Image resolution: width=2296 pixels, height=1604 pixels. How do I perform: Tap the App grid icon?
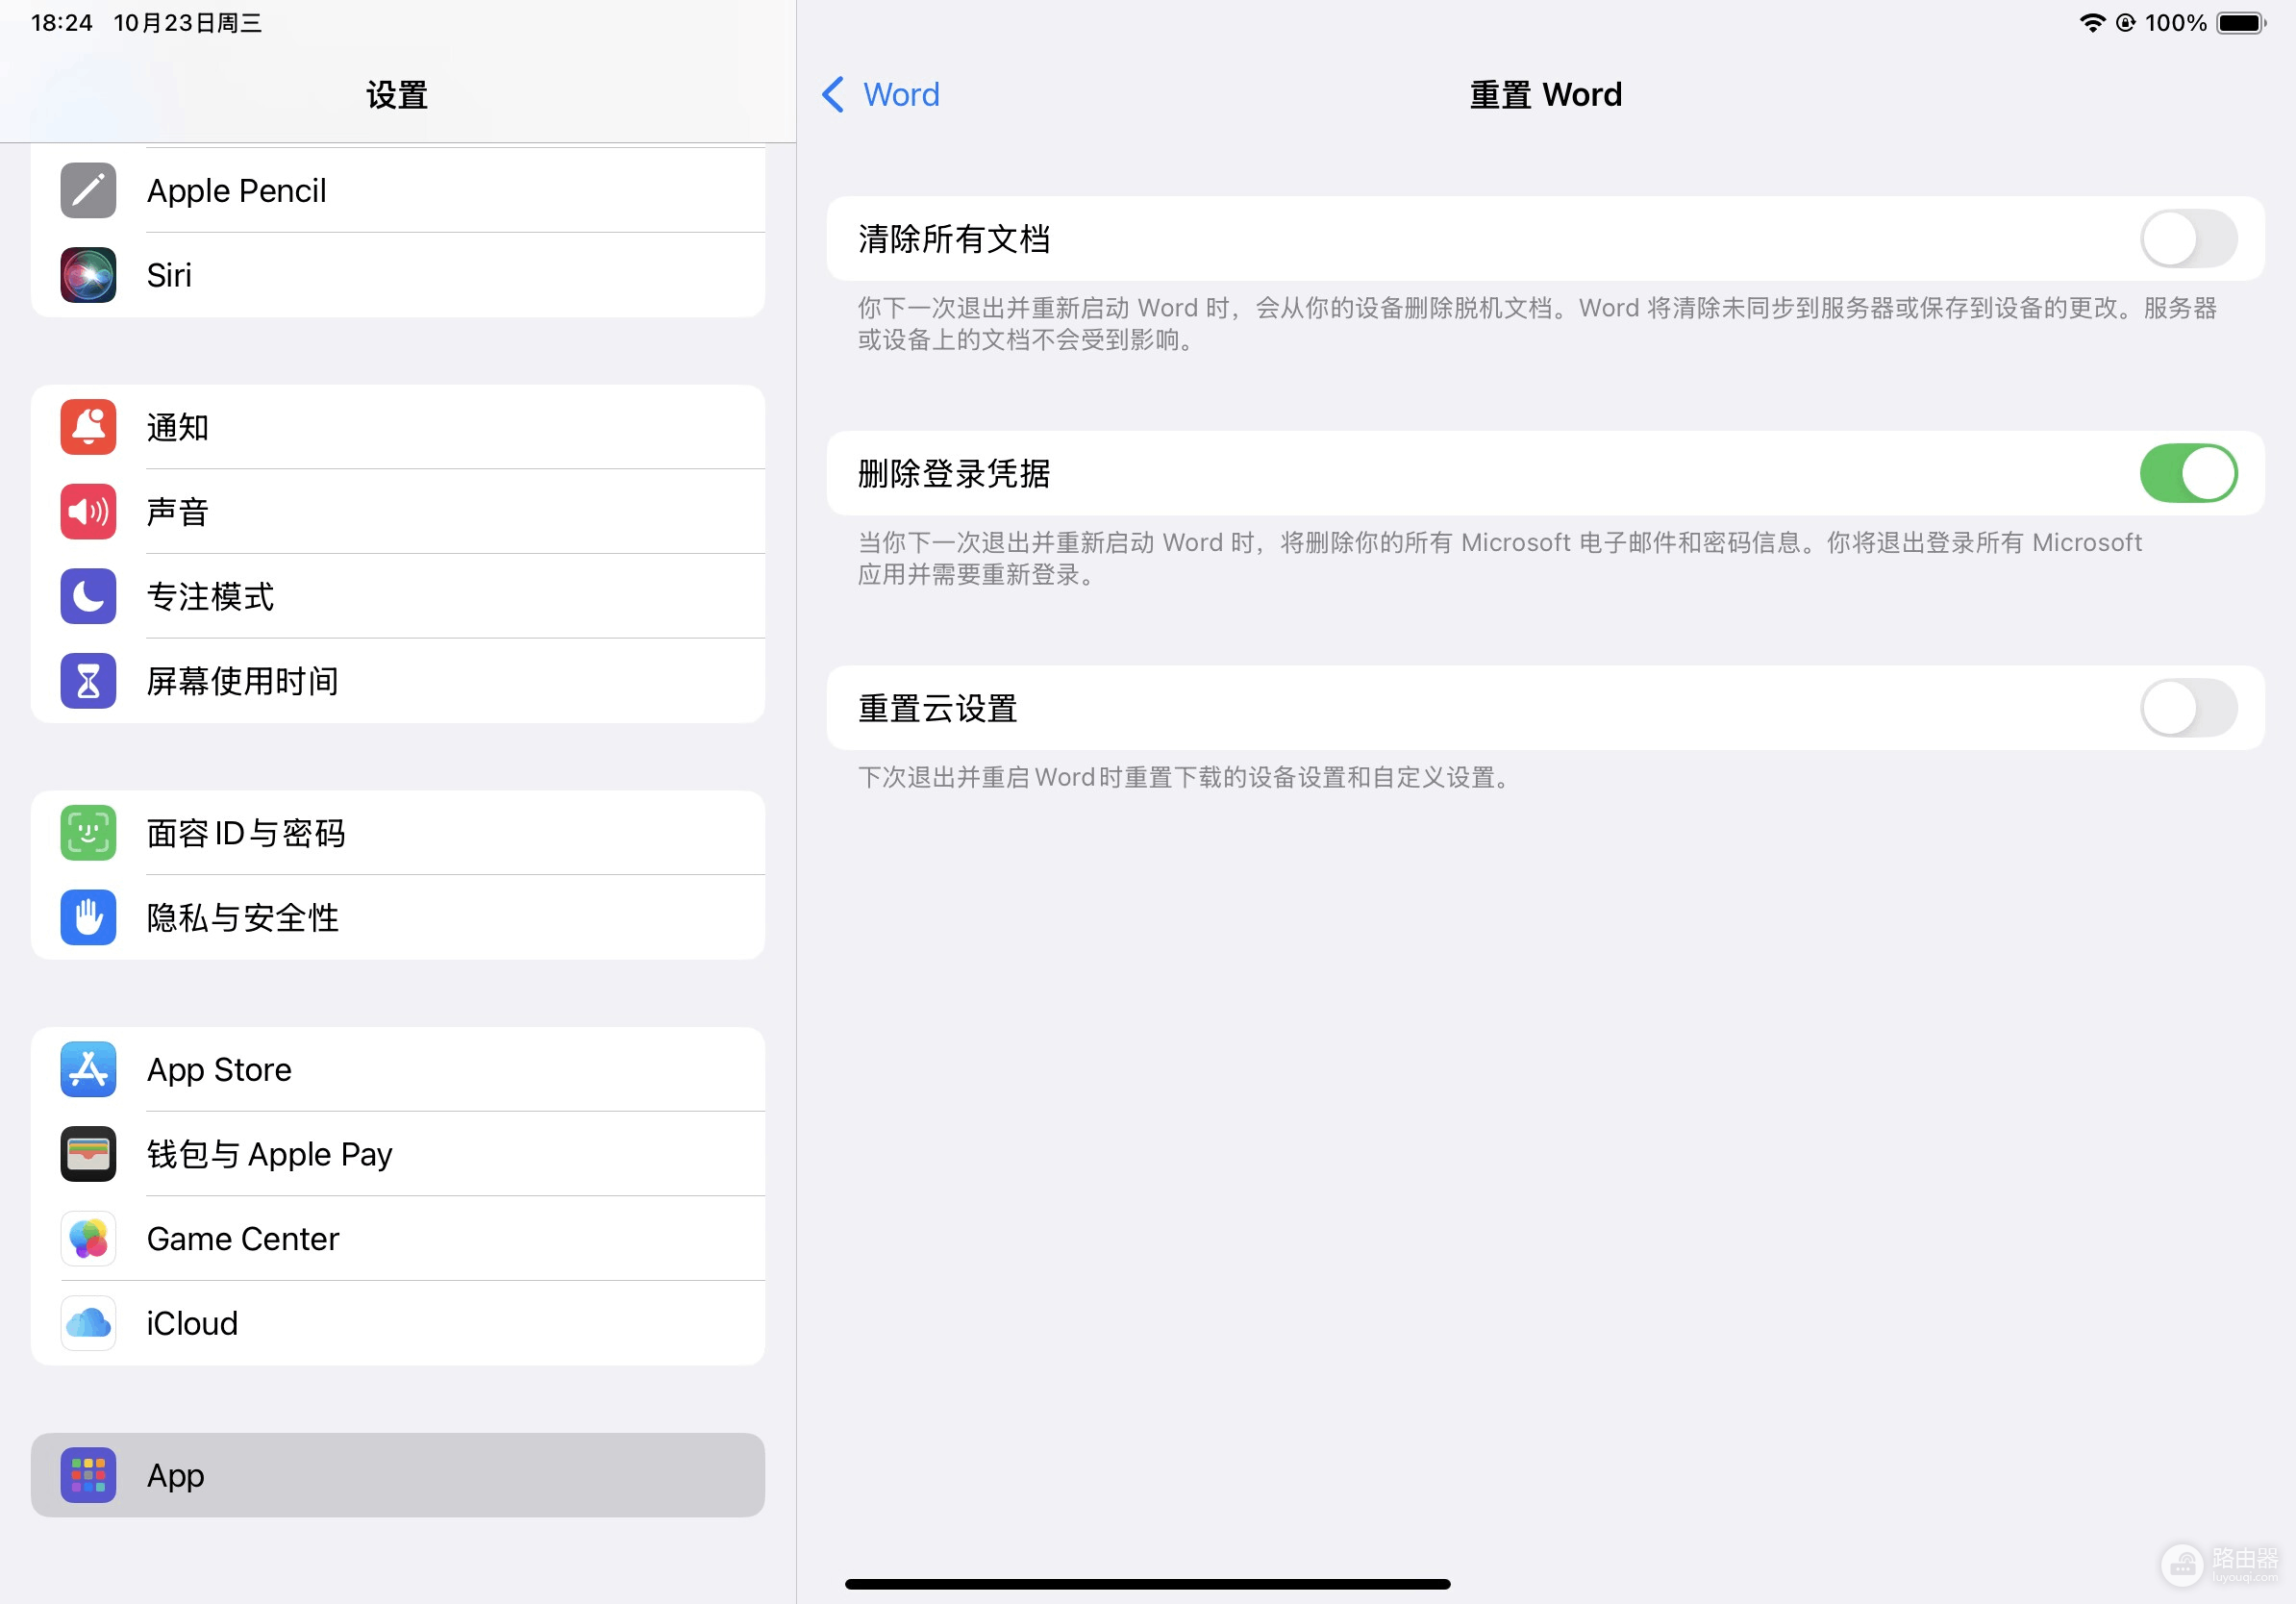[88, 1475]
